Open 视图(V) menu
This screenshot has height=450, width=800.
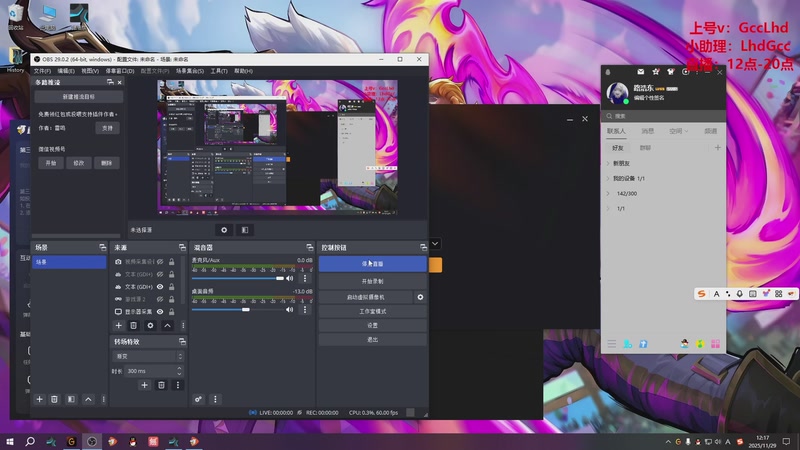90,71
